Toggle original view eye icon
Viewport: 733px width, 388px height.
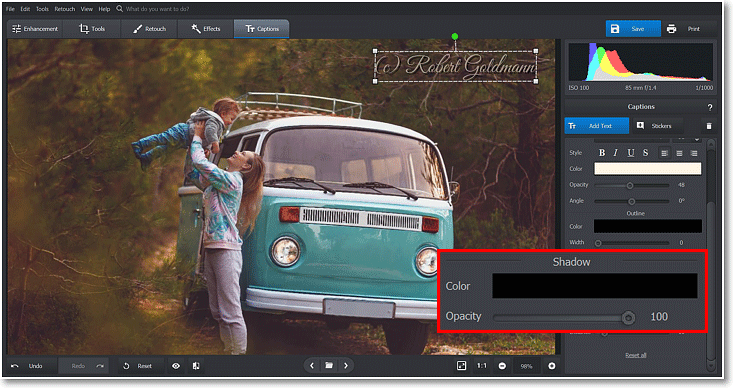pos(176,366)
